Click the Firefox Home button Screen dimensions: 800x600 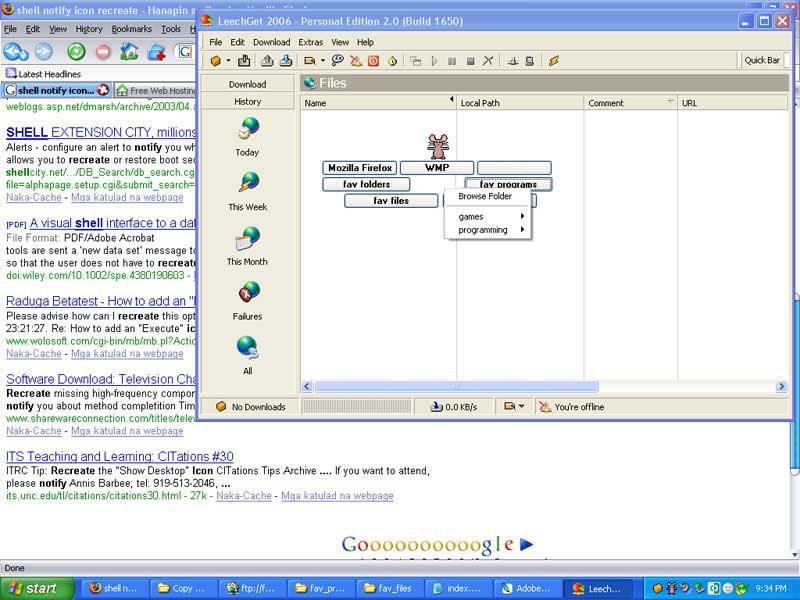130,52
